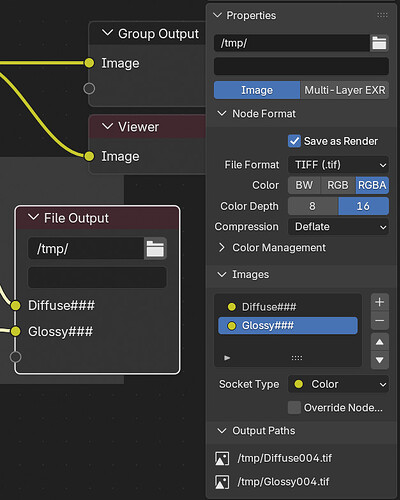Collapse the Viewer node
Image resolution: width=400 pixels, height=500 pixels.
point(107,126)
